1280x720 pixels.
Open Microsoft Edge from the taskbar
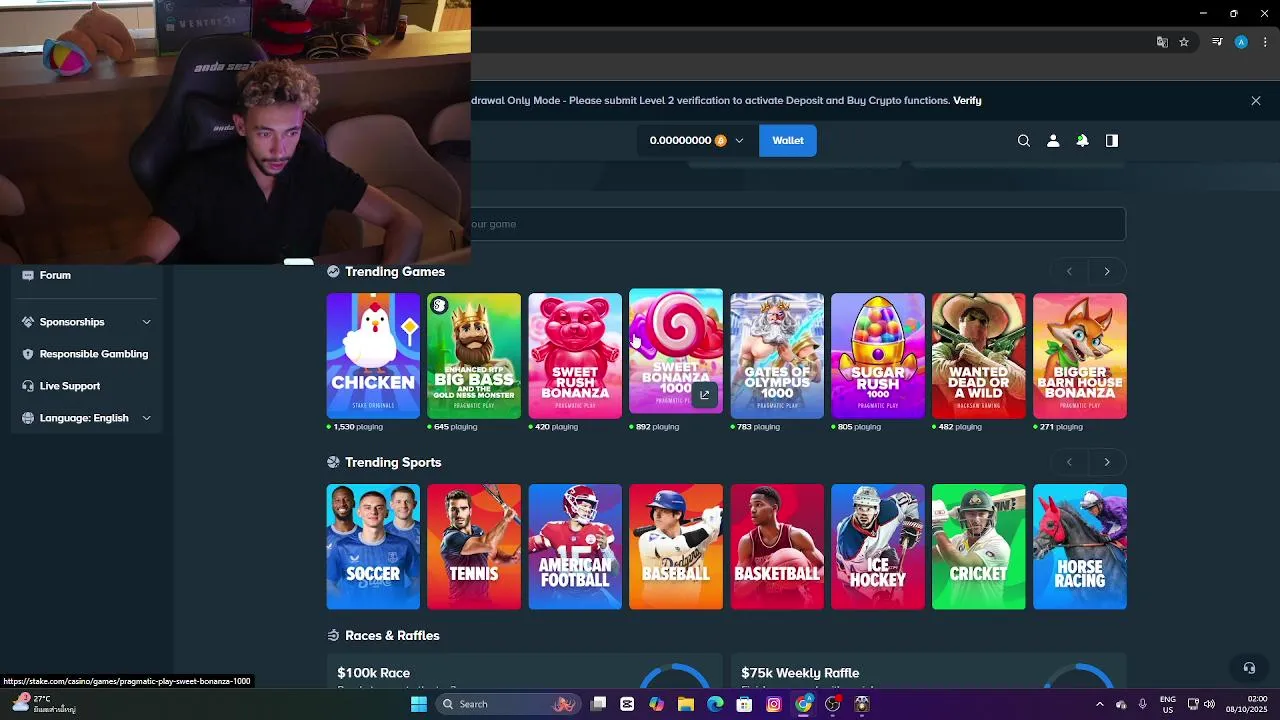tap(715, 704)
